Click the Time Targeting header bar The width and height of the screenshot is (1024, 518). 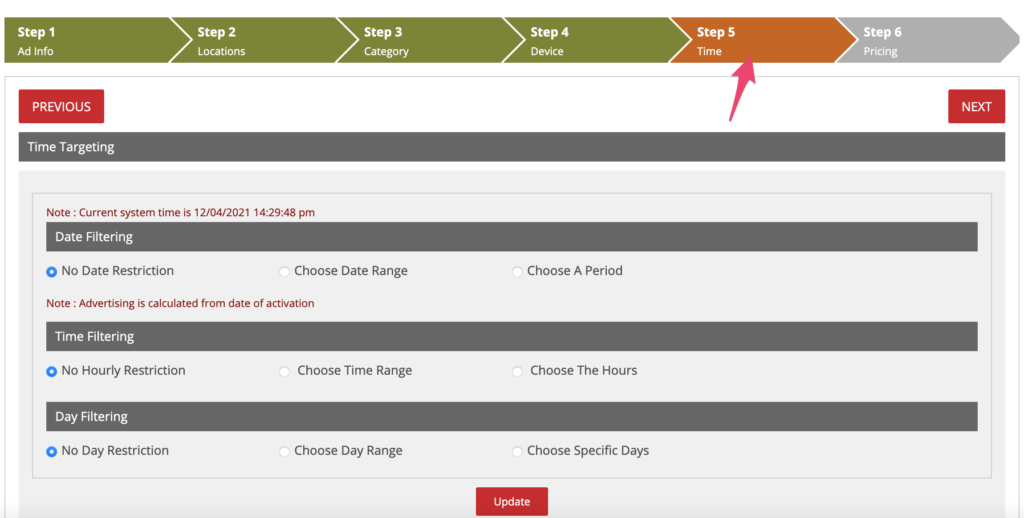(x=511, y=147)
